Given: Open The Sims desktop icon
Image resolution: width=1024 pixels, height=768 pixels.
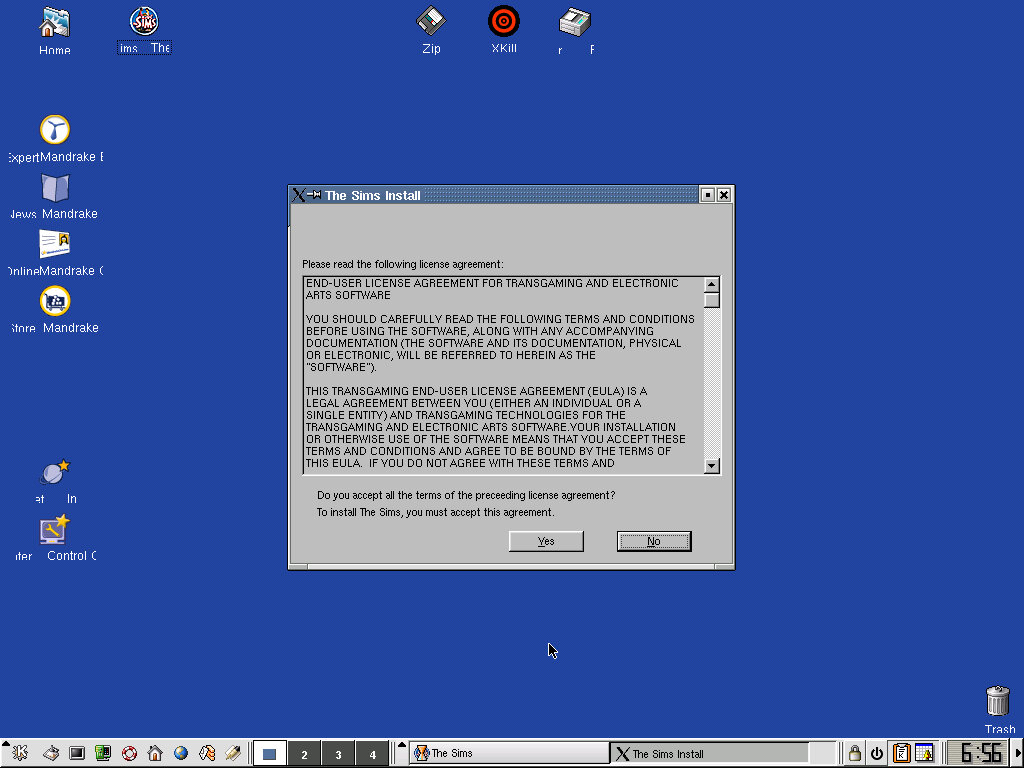Looking at the screenshot, I should pos(145,22).
